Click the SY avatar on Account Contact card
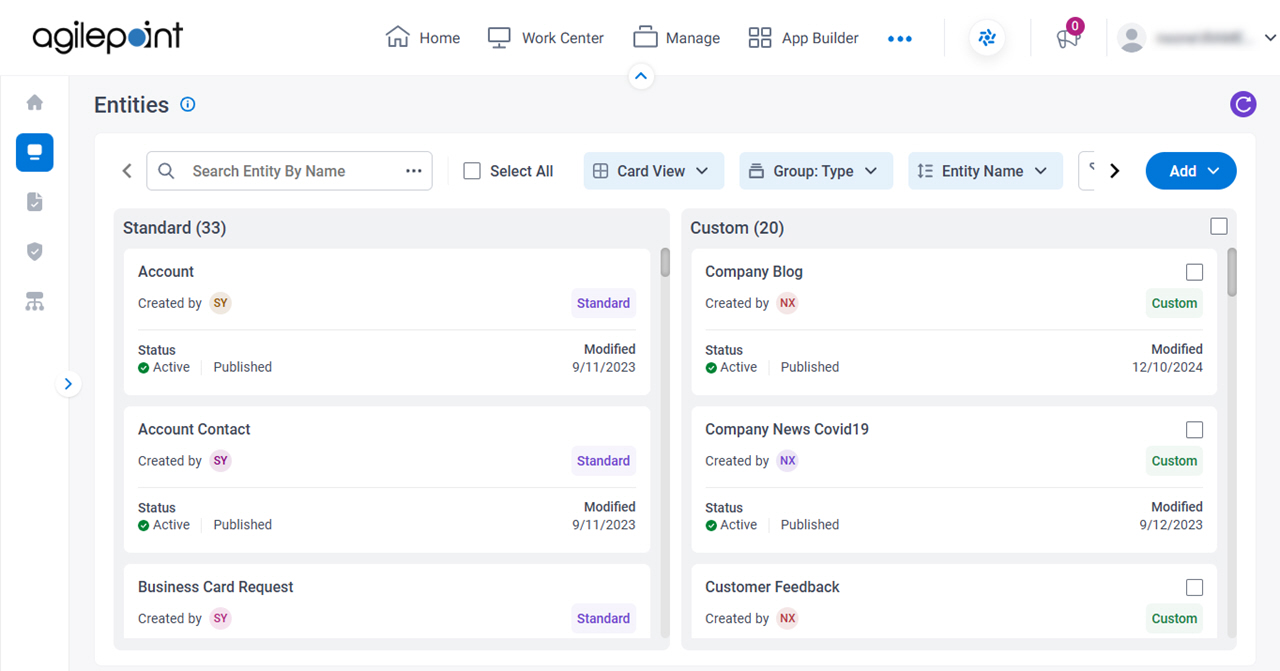1280x671 pixels. (220, 461)
